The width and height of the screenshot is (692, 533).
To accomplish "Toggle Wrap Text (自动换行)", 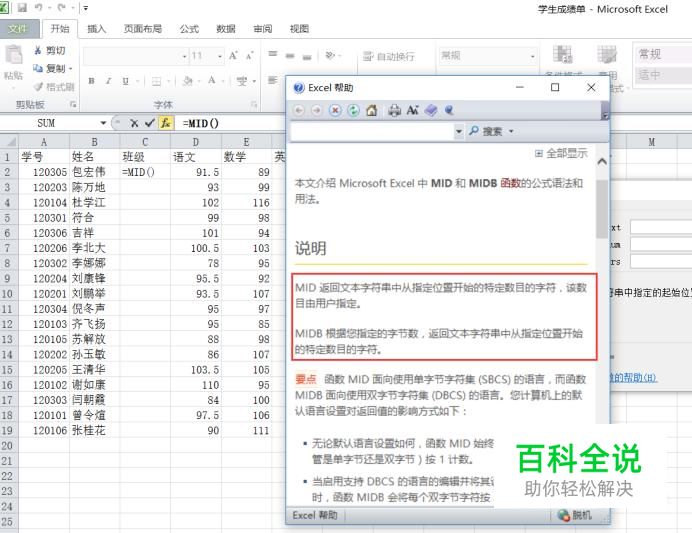I will pyautogui.click(x=388, y=56).
